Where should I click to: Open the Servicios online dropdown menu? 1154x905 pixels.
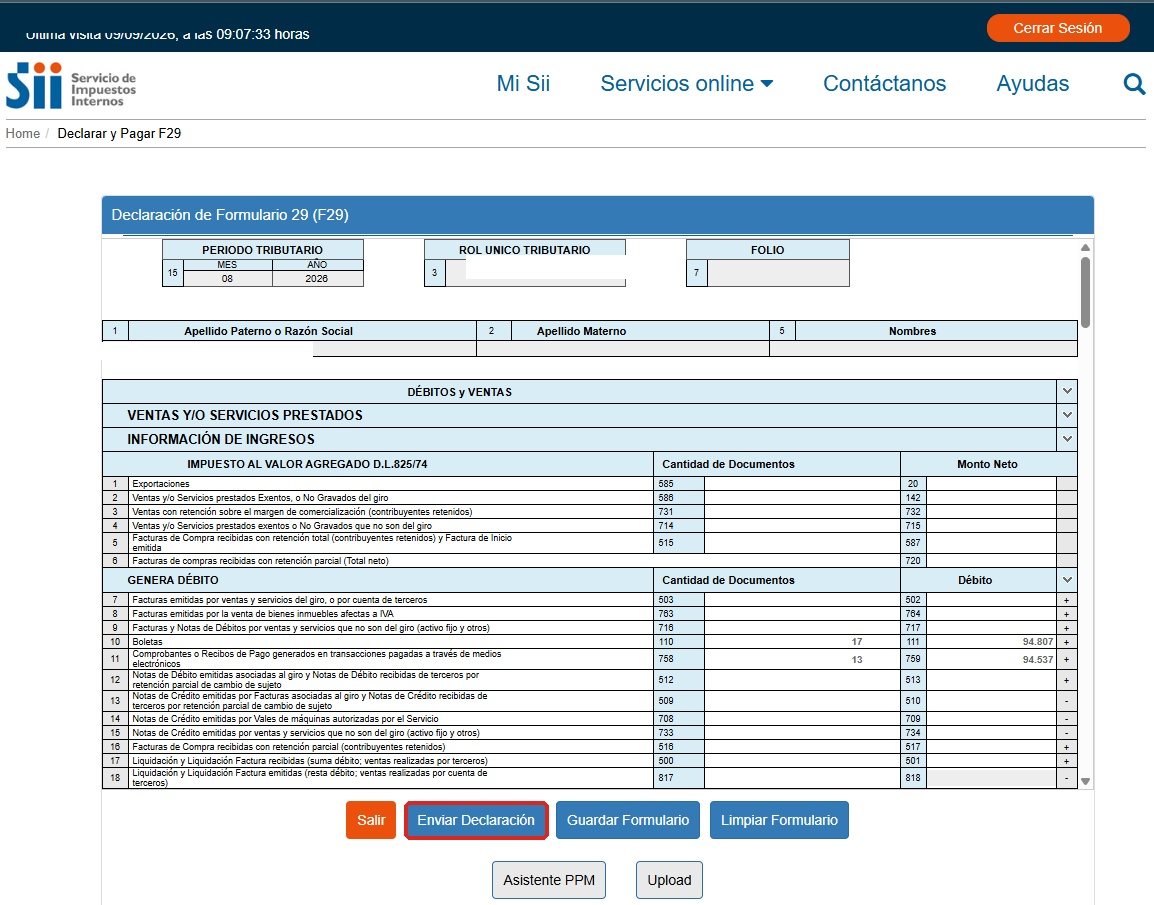click(x=687, y=84)
